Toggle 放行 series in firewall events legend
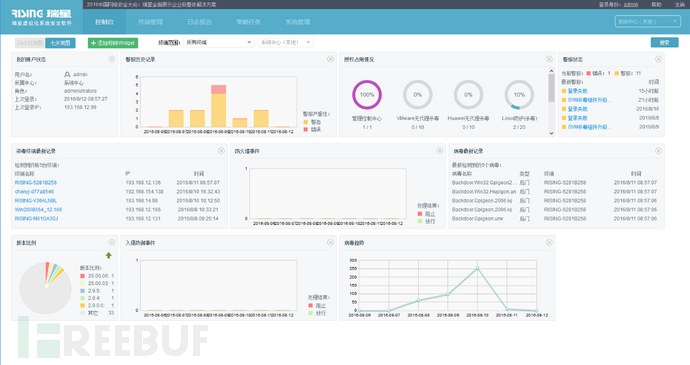 (426, 221)
